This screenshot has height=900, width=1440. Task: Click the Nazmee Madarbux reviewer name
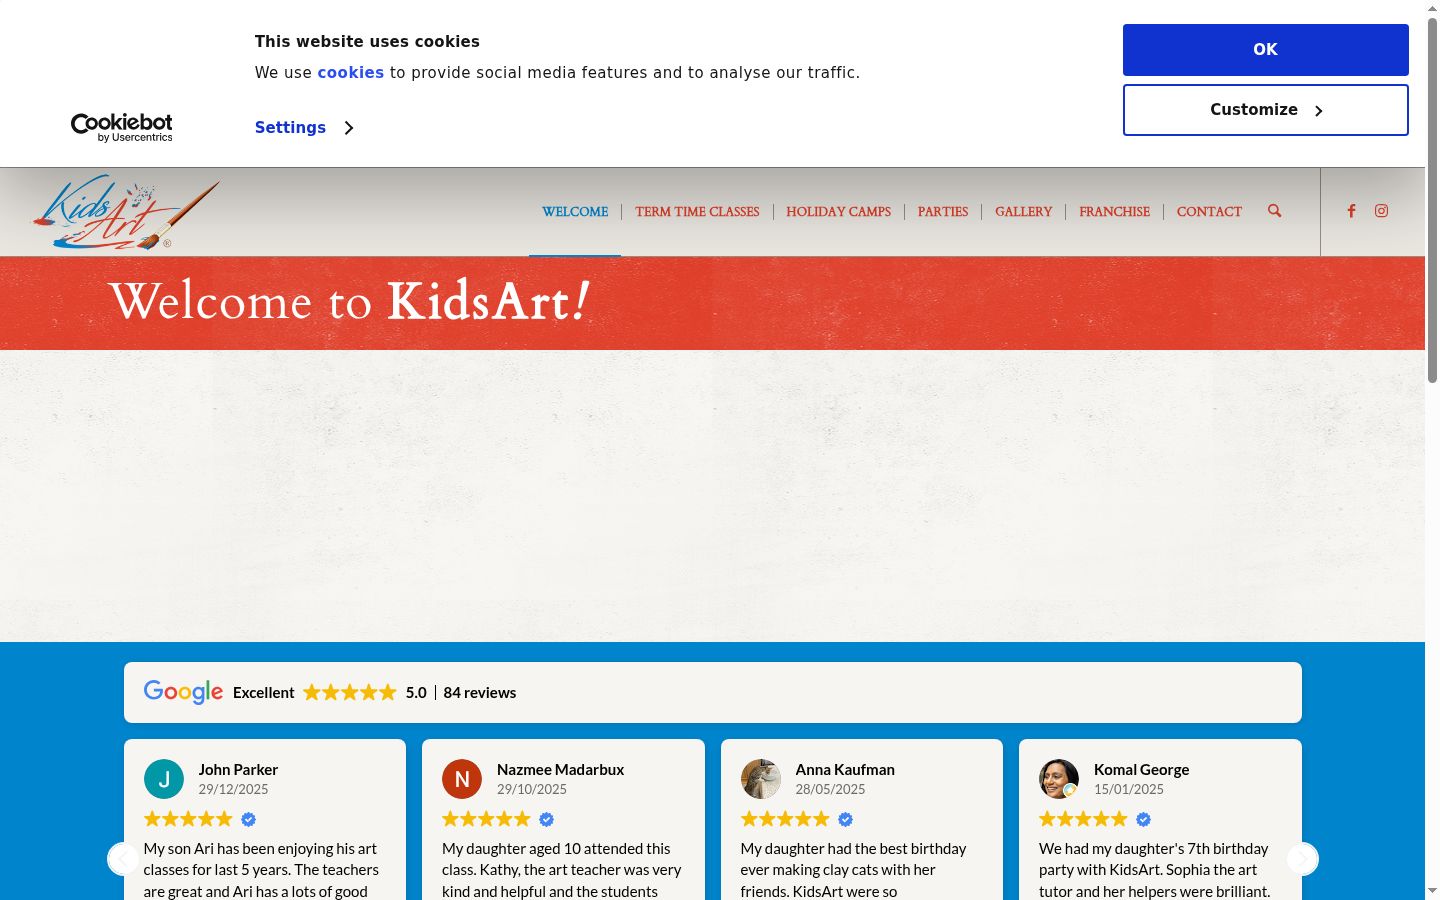click(x=560, y=770)
